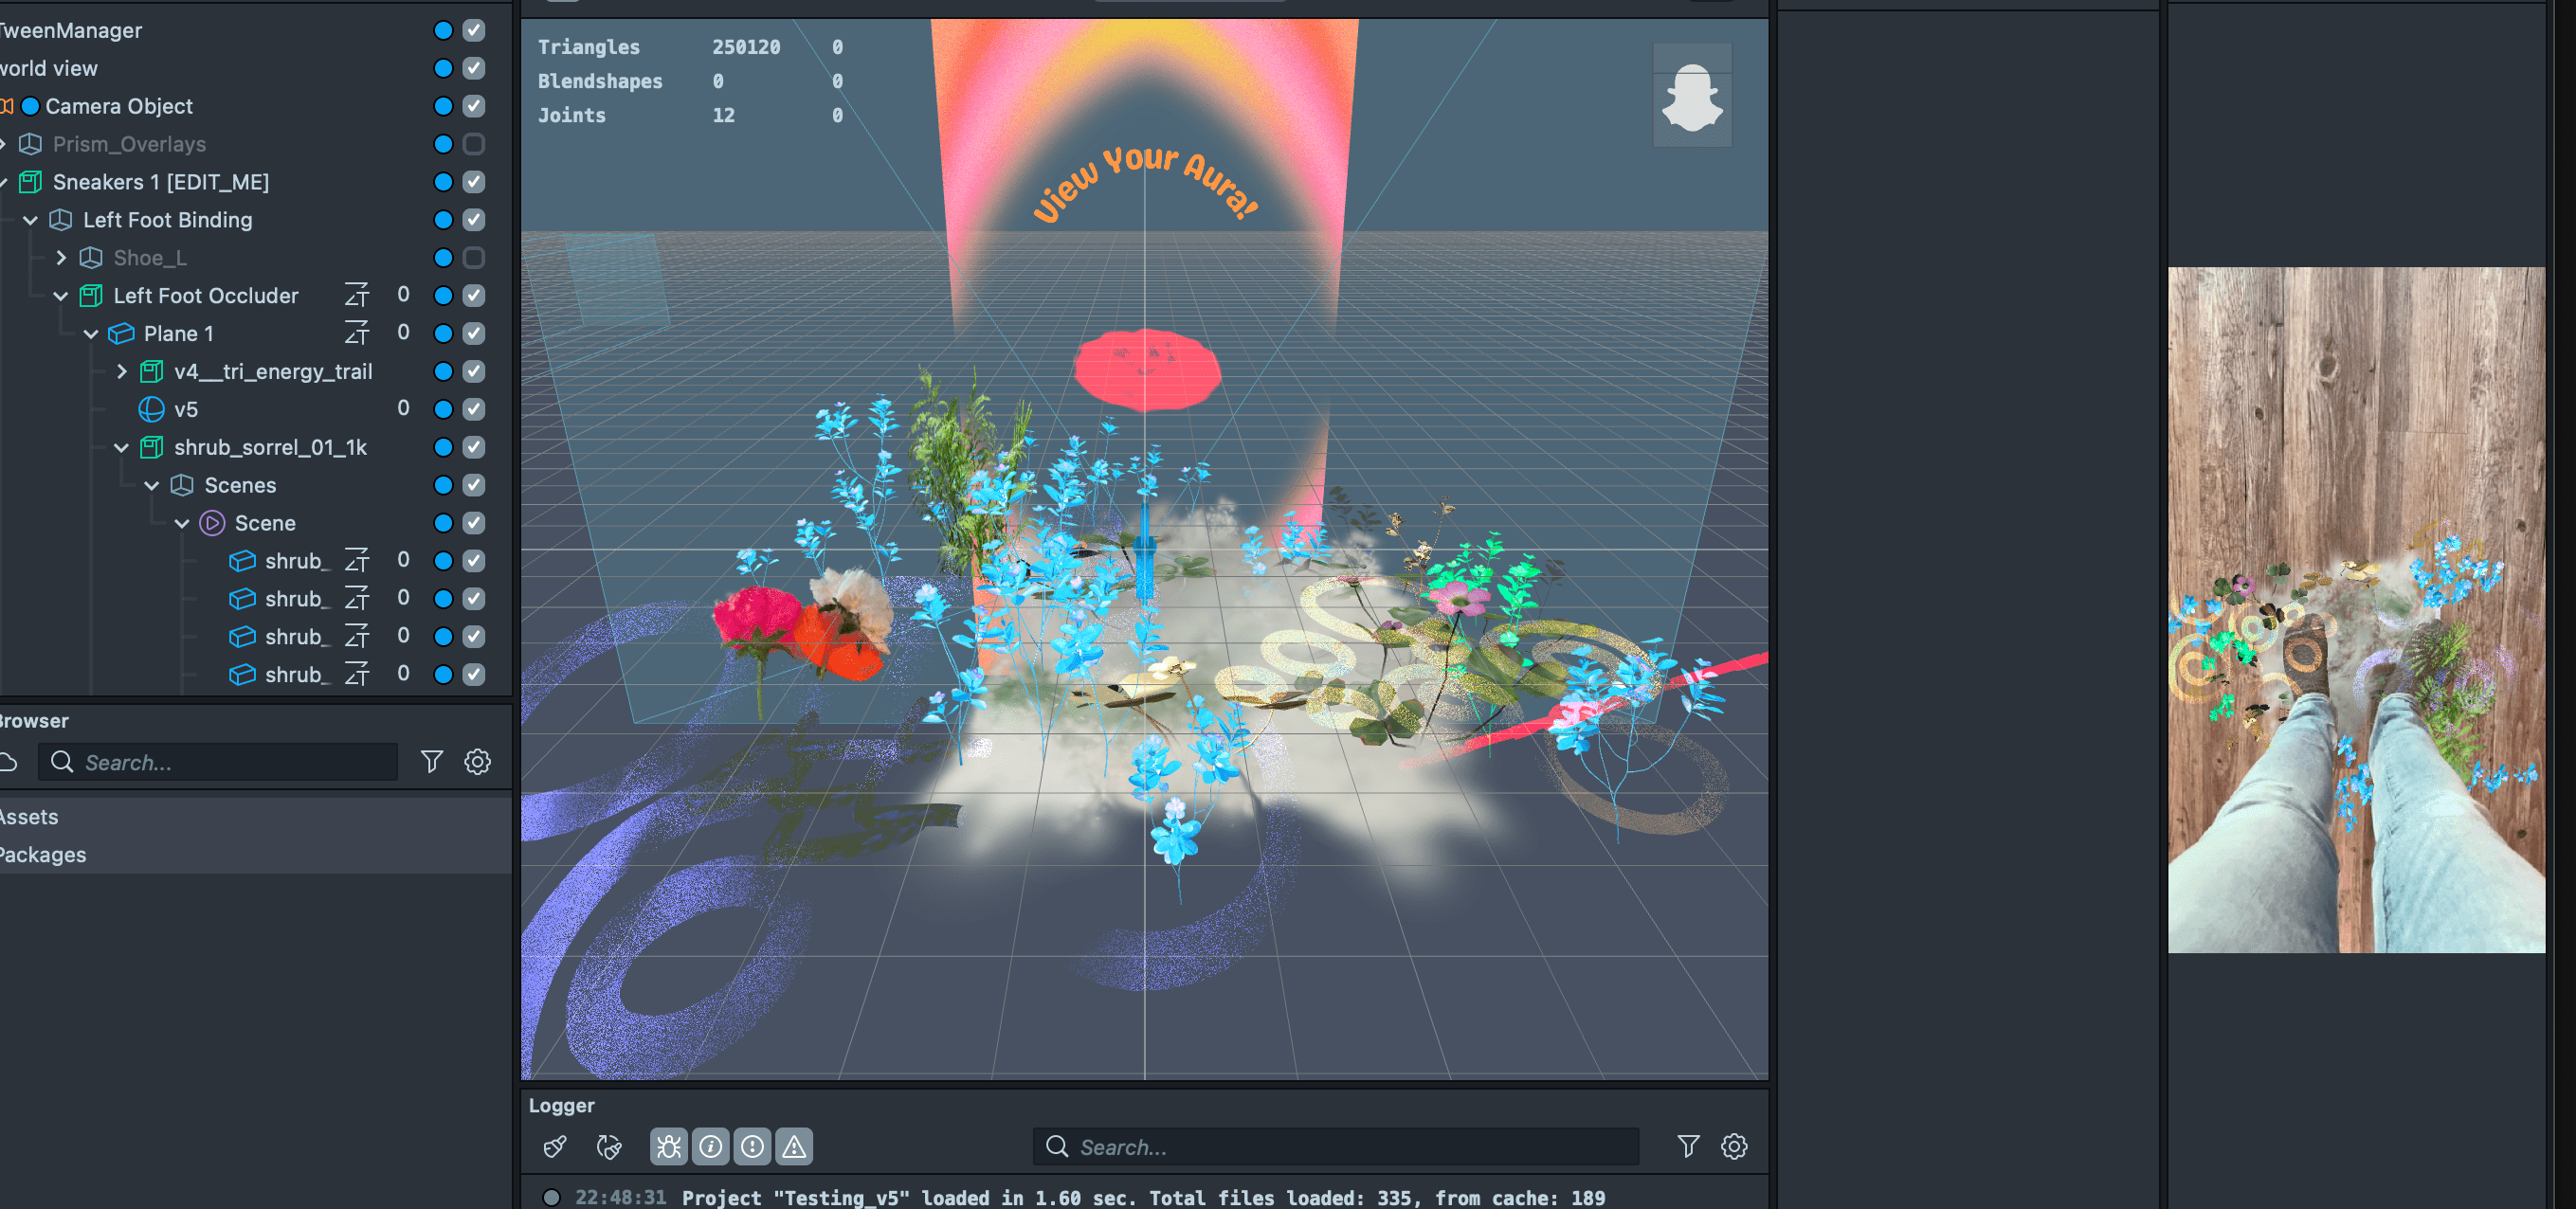
Task: Expand the Shoe_L tree node
Action: point(61,258)
